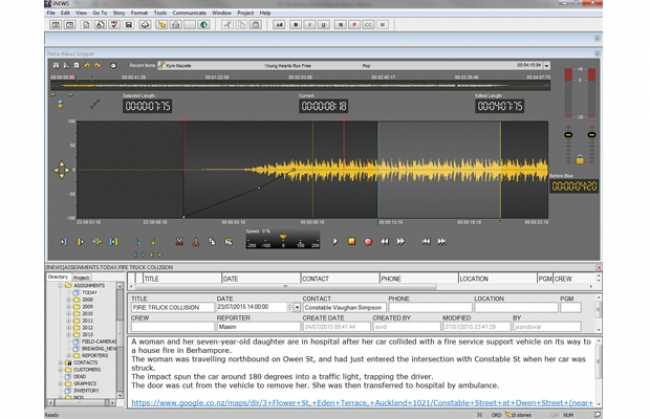Click the home icon in main toolbar
650x419 pixels.
click(x=176, y=25)
